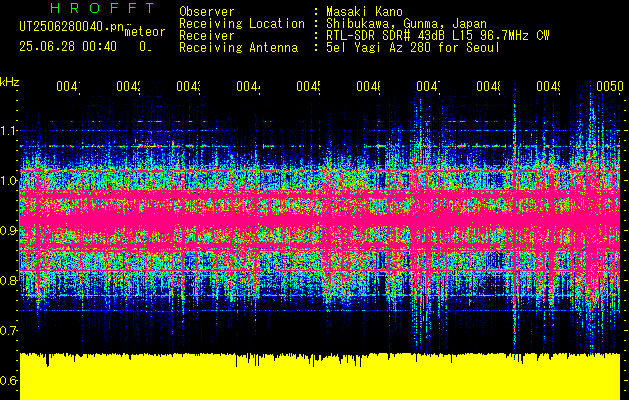The width and height of the screenshot is (629, 400).
Task: Click the 0048 time marker
Action: (x=489, y=86)
